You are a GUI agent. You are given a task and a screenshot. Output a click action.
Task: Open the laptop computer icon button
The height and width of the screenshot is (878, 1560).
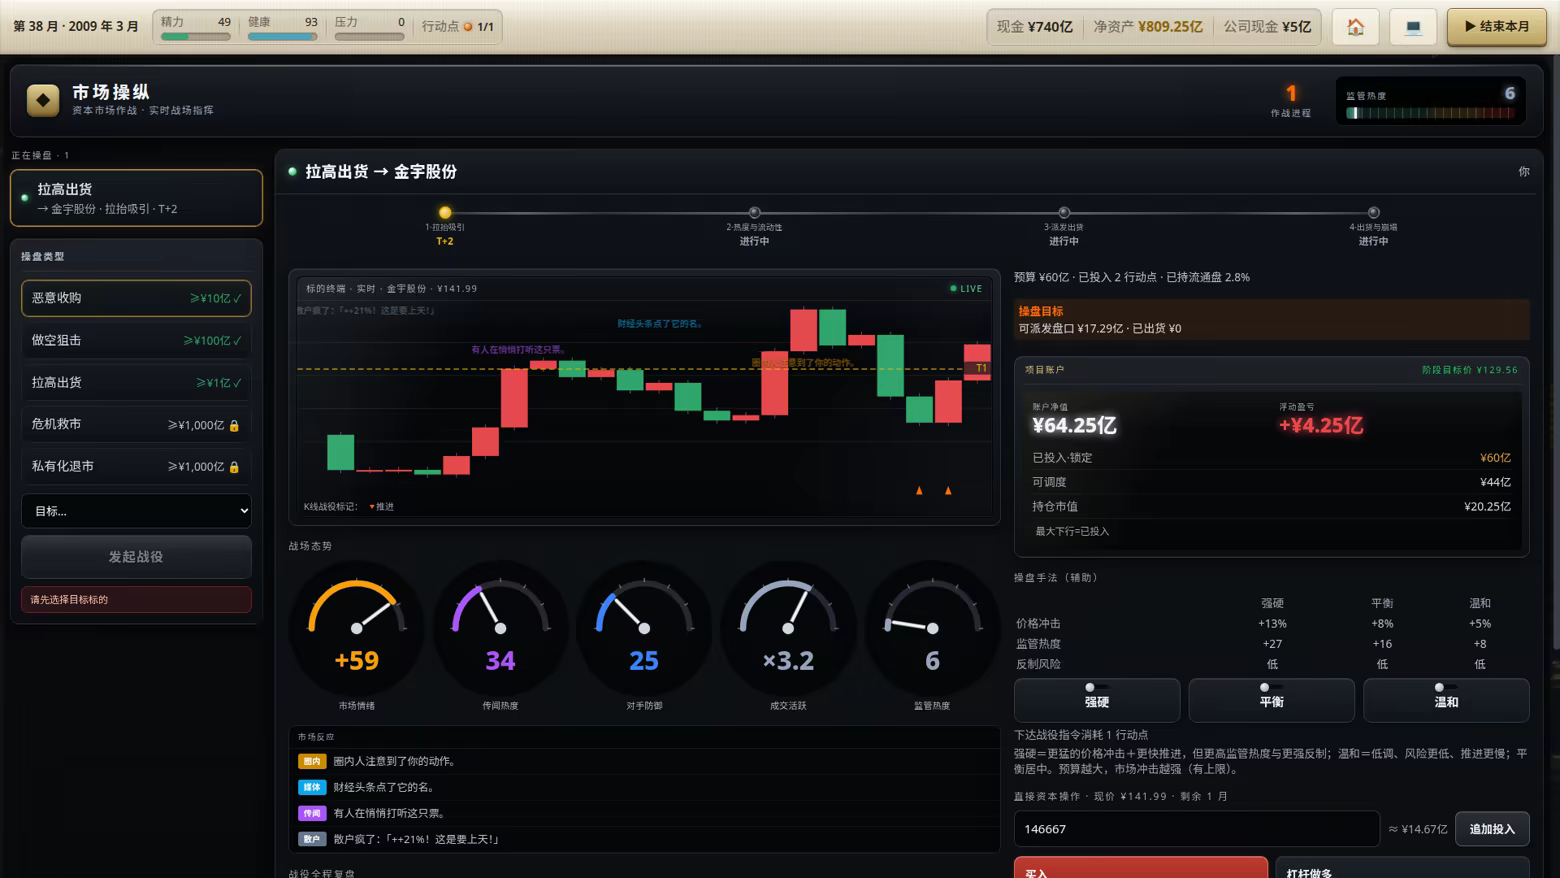pyautogui.click(x=1413, y=27)
